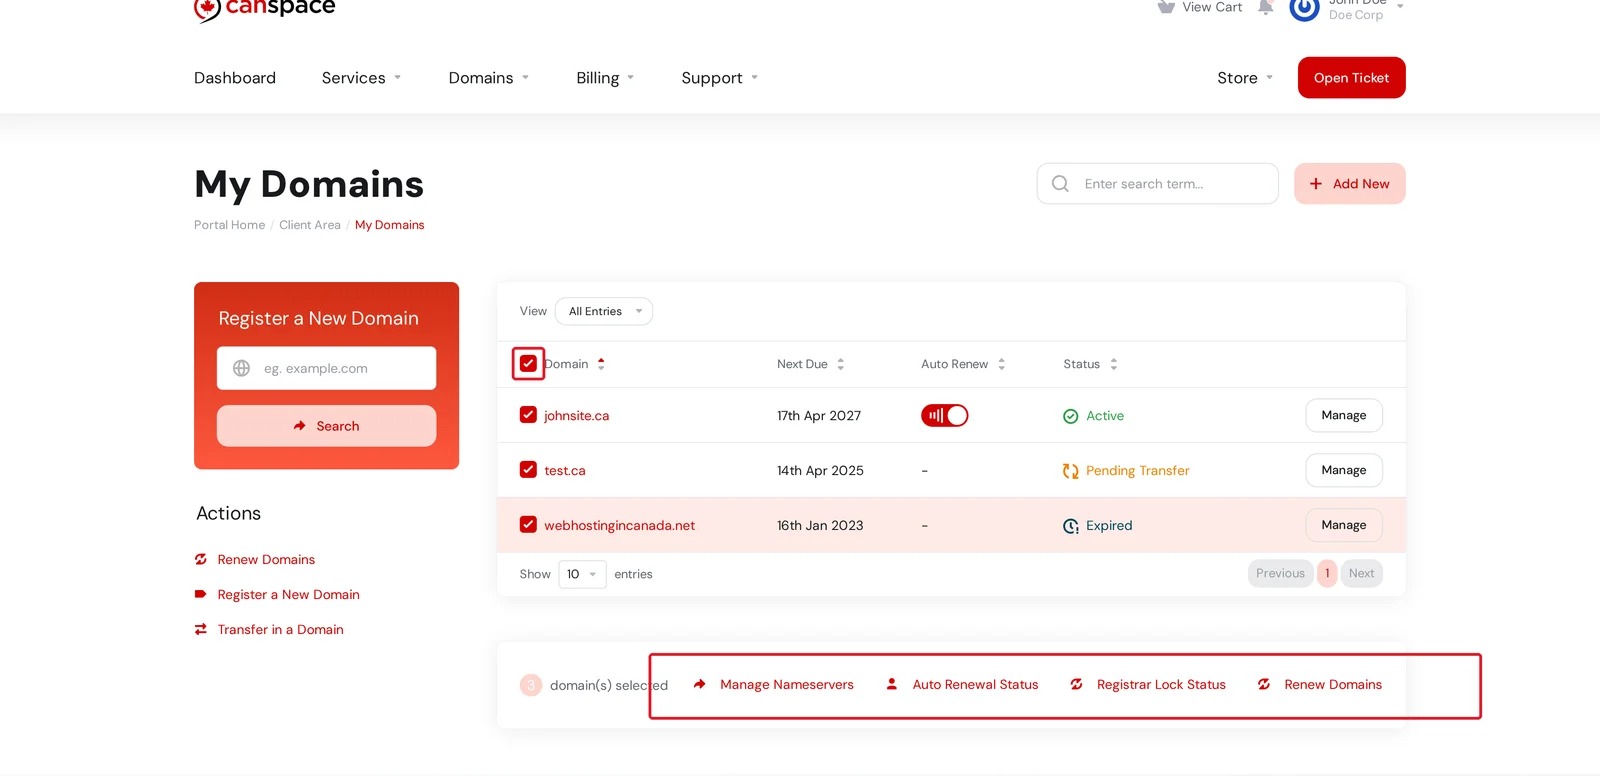Toggle the select-all domains checkbox

(528, 364)
